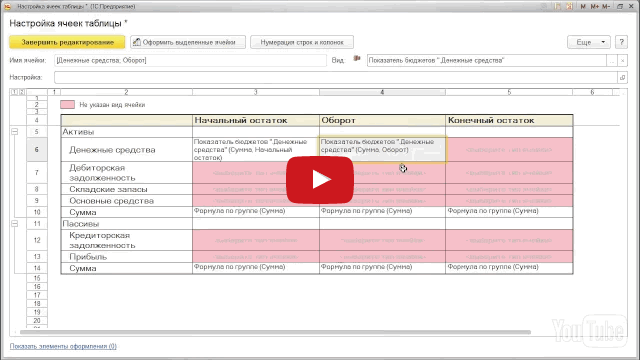Screen dimensions: 640x360
Task: Click the red play button overlay
Action: coord(320,180)
